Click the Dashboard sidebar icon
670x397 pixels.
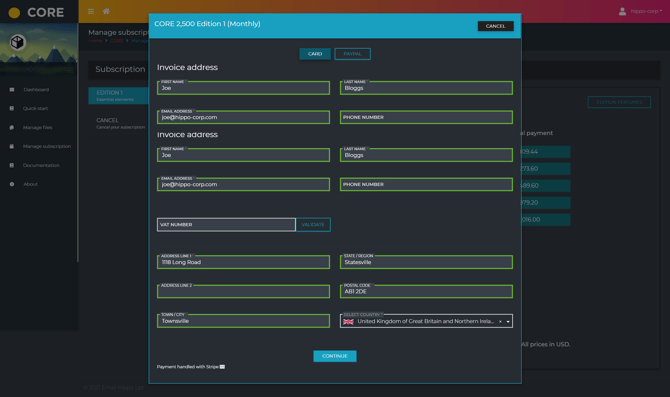coord(12,90)
